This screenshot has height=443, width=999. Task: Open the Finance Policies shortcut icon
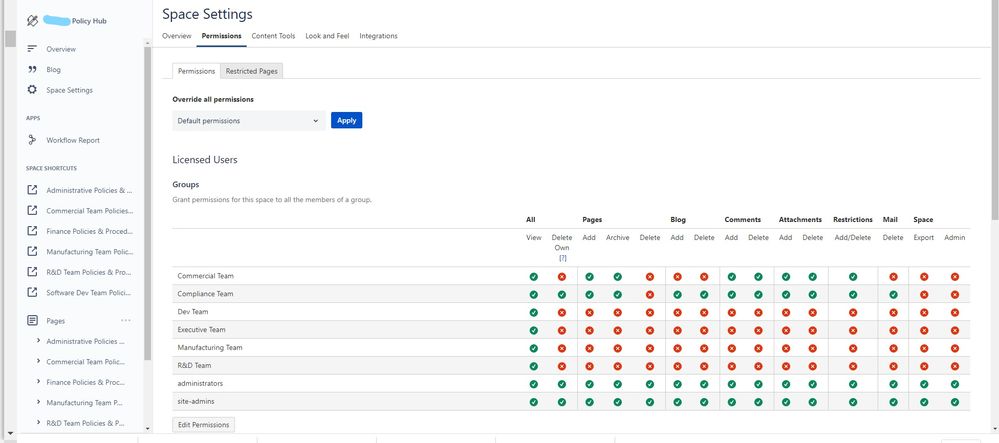pyautogui.click(x=32, y=231)
